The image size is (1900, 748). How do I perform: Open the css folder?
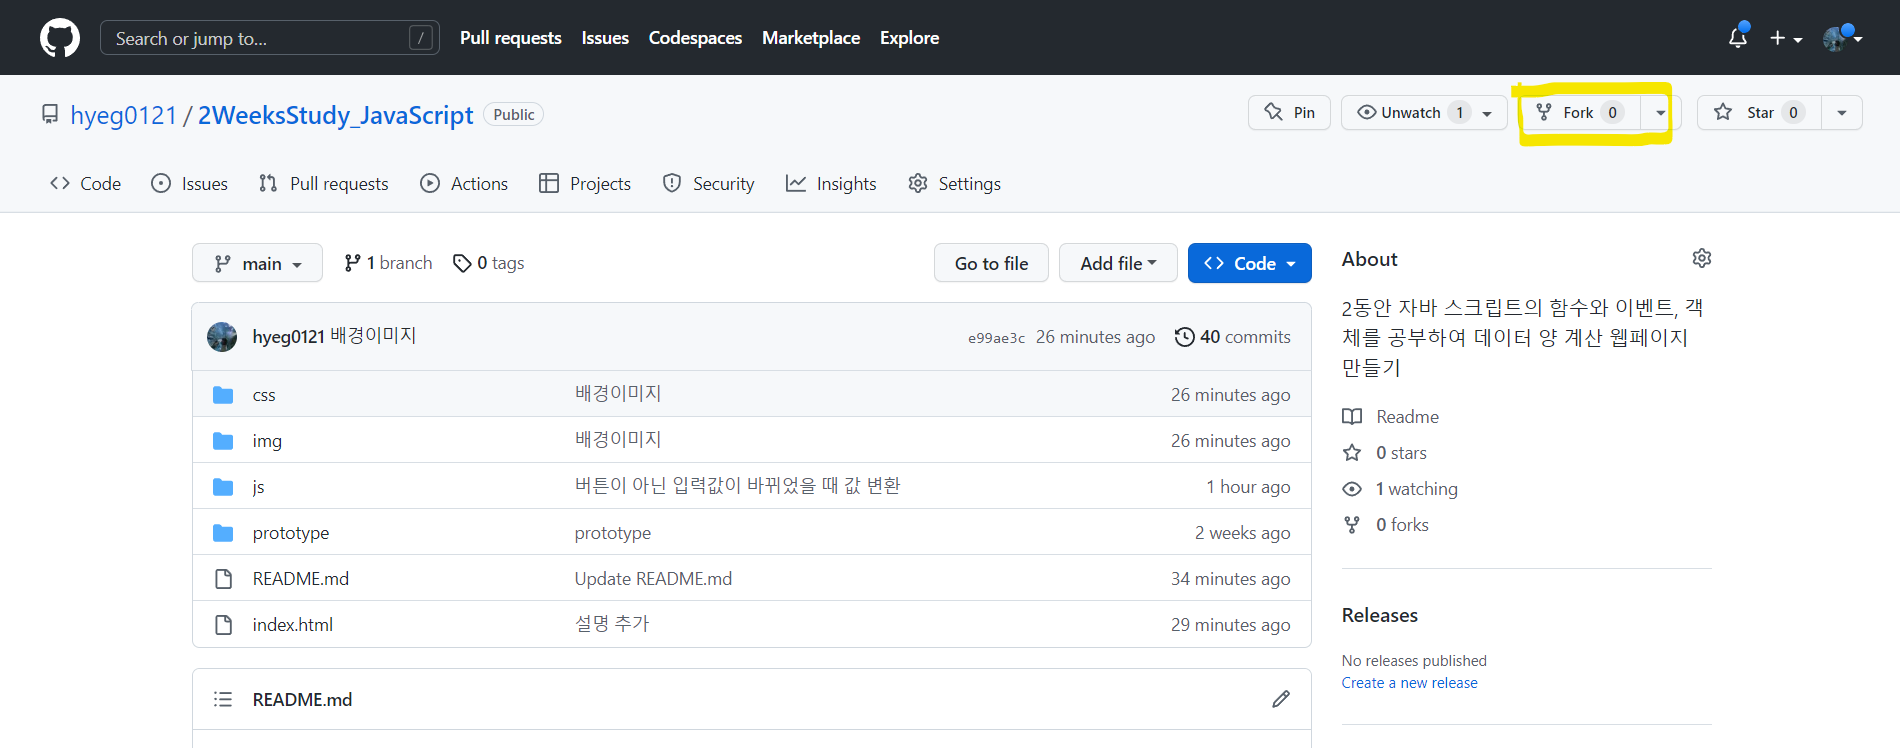[264, 395]
